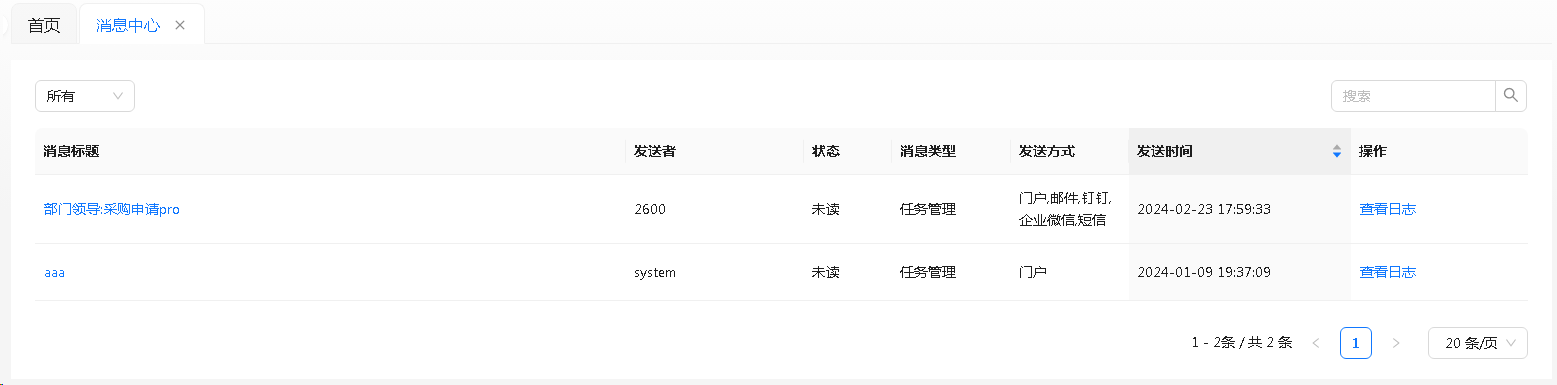
Task: Sort by 发送时间 column arrows
Action: click(1337, 152)
